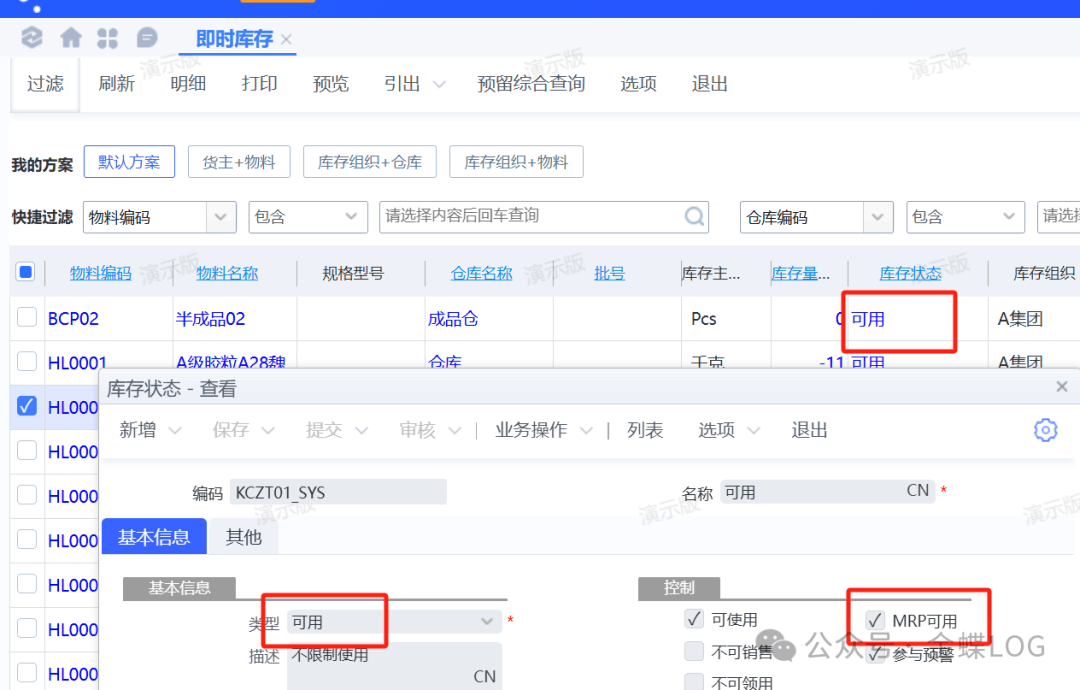The height and width of the screenshot is (690, 1080).
Task: Open the four-square apps grid icon
Action: [x=108, y=38]
